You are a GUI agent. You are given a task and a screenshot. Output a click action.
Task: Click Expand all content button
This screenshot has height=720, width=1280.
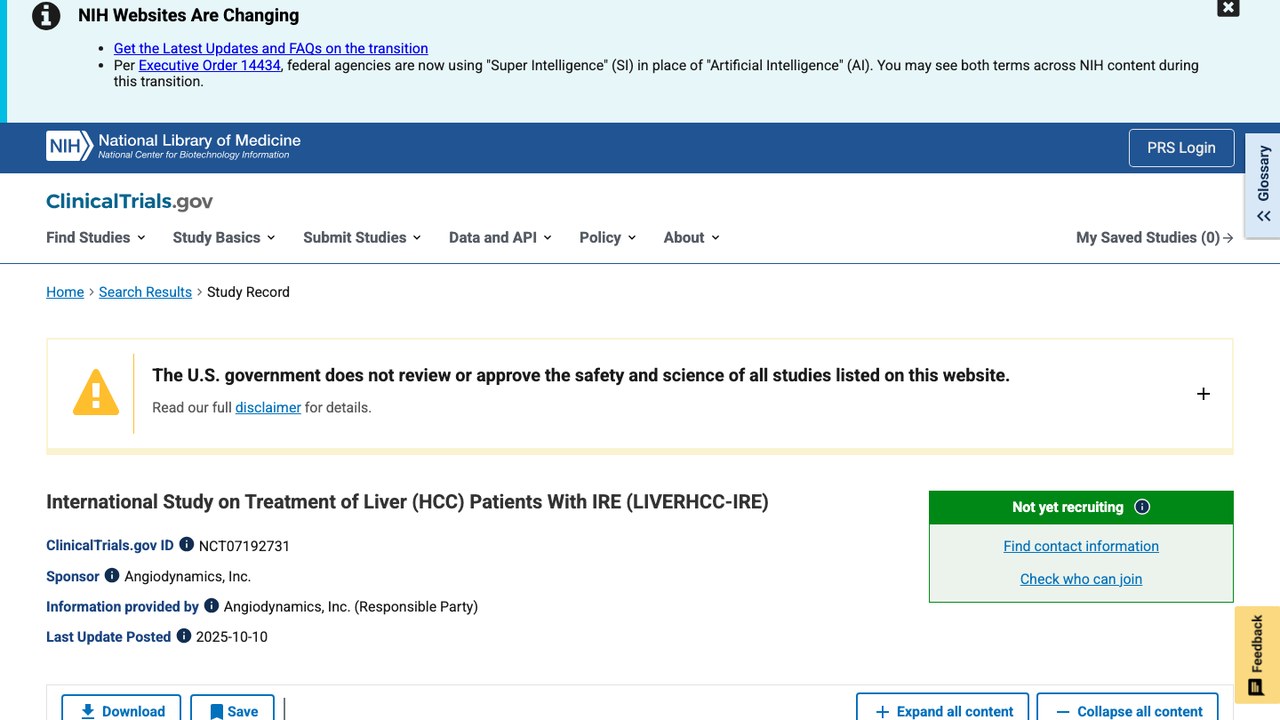(x=943, y=710)
